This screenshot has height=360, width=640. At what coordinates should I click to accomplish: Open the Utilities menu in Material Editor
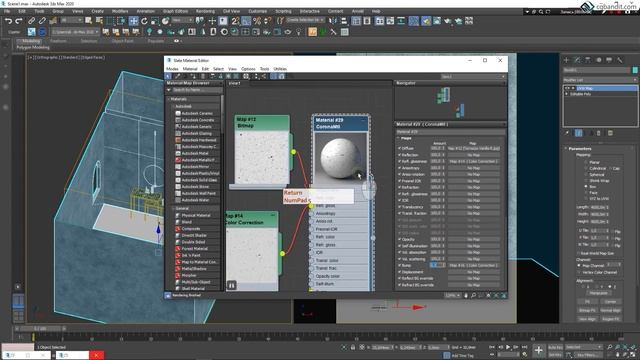pos(280,69)
